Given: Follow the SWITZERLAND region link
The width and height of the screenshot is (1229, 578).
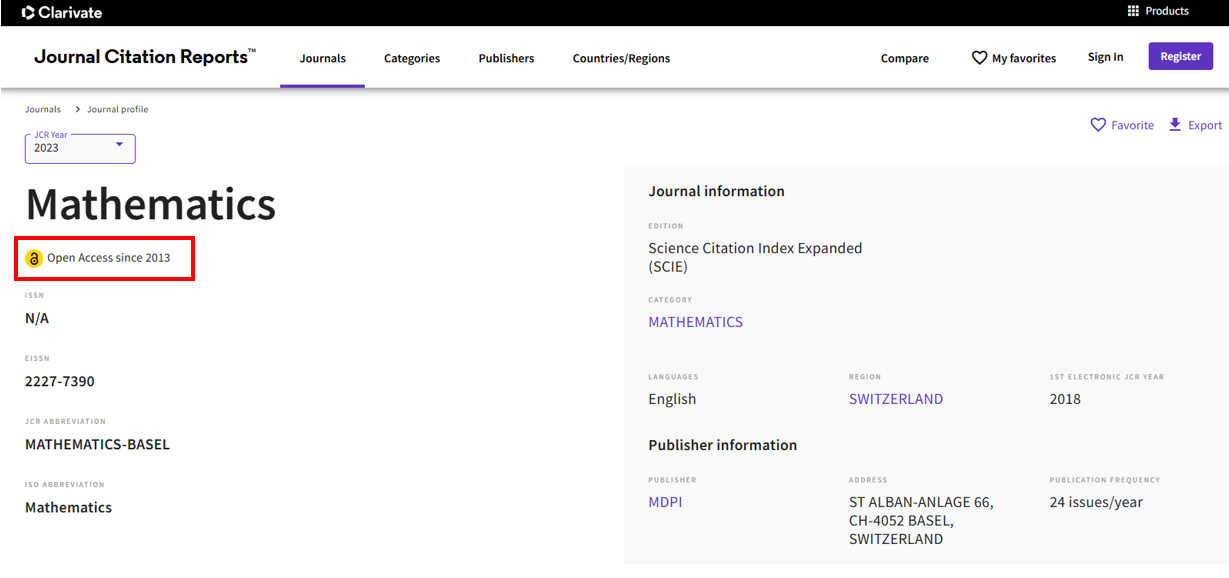Looking at the screenshot, I should 895,399.
